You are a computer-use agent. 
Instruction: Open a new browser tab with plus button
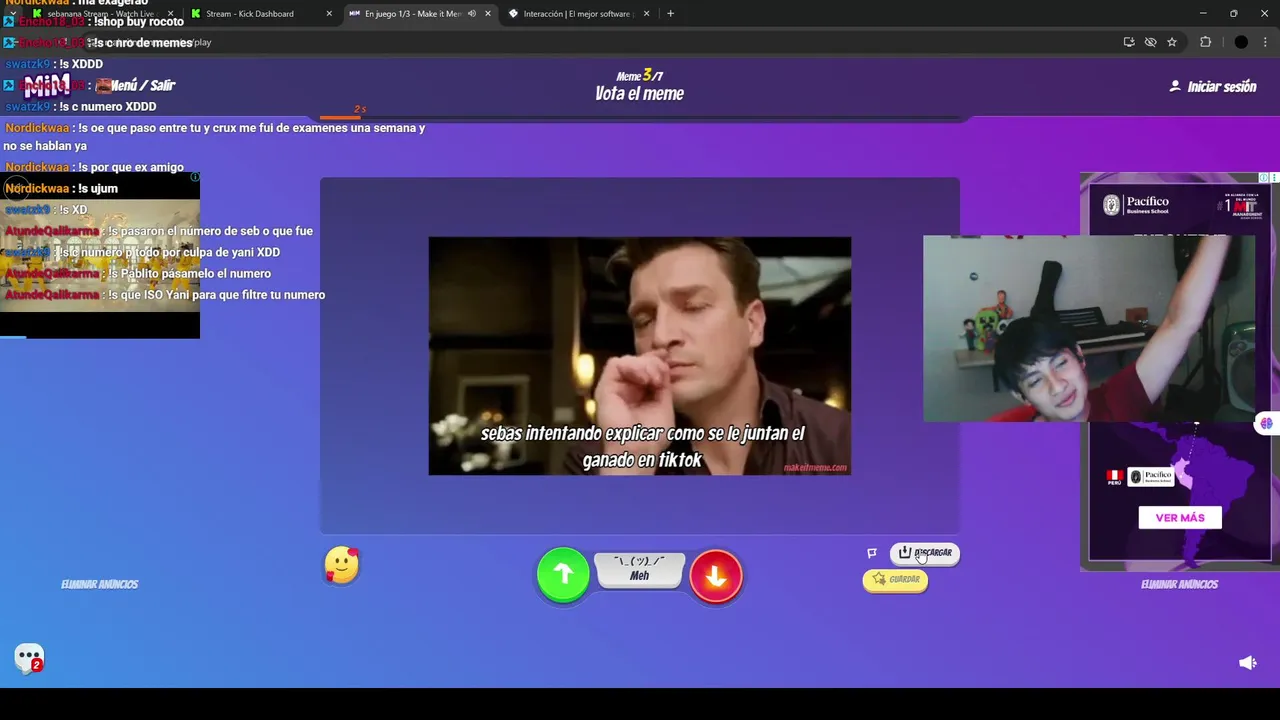670,14
